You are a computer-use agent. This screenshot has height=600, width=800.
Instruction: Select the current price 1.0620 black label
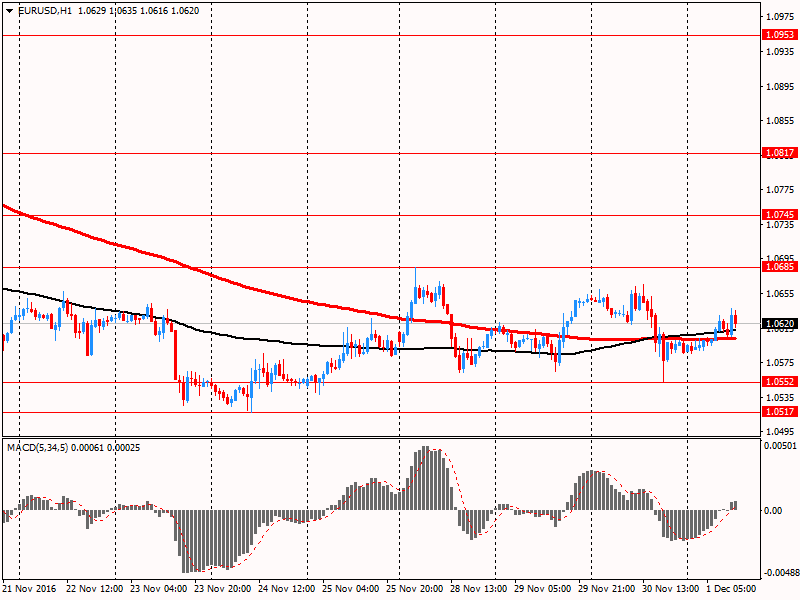click(x=780, y=323)
